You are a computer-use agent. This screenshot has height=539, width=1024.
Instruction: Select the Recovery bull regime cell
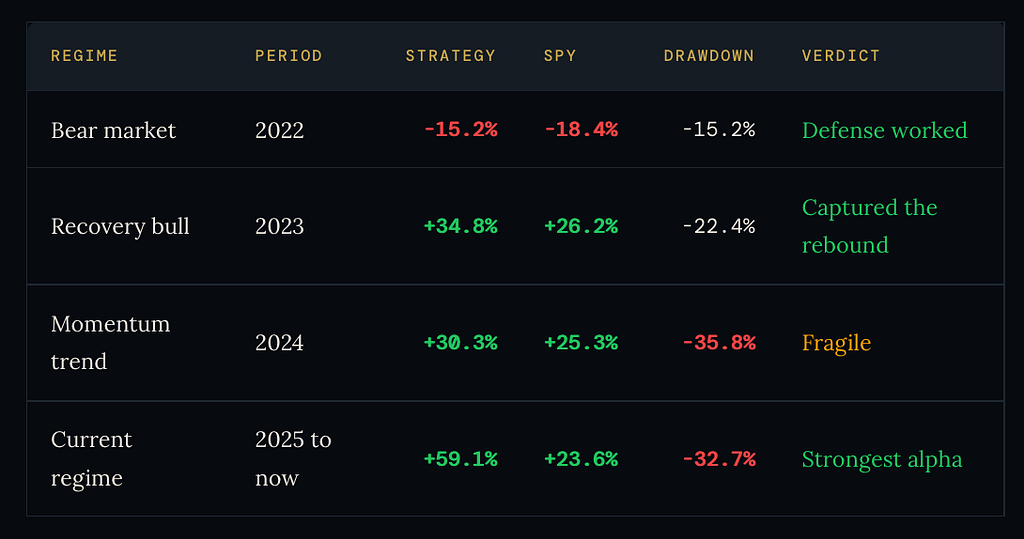[120, 227]
